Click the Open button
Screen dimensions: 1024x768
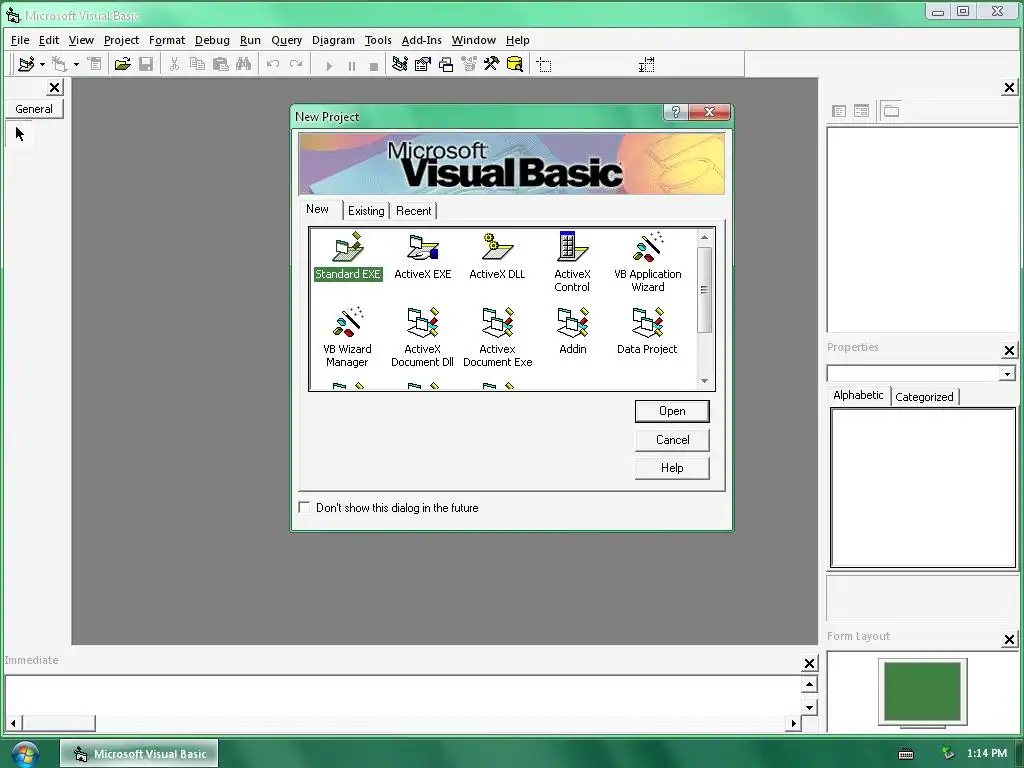coord(672,411)
